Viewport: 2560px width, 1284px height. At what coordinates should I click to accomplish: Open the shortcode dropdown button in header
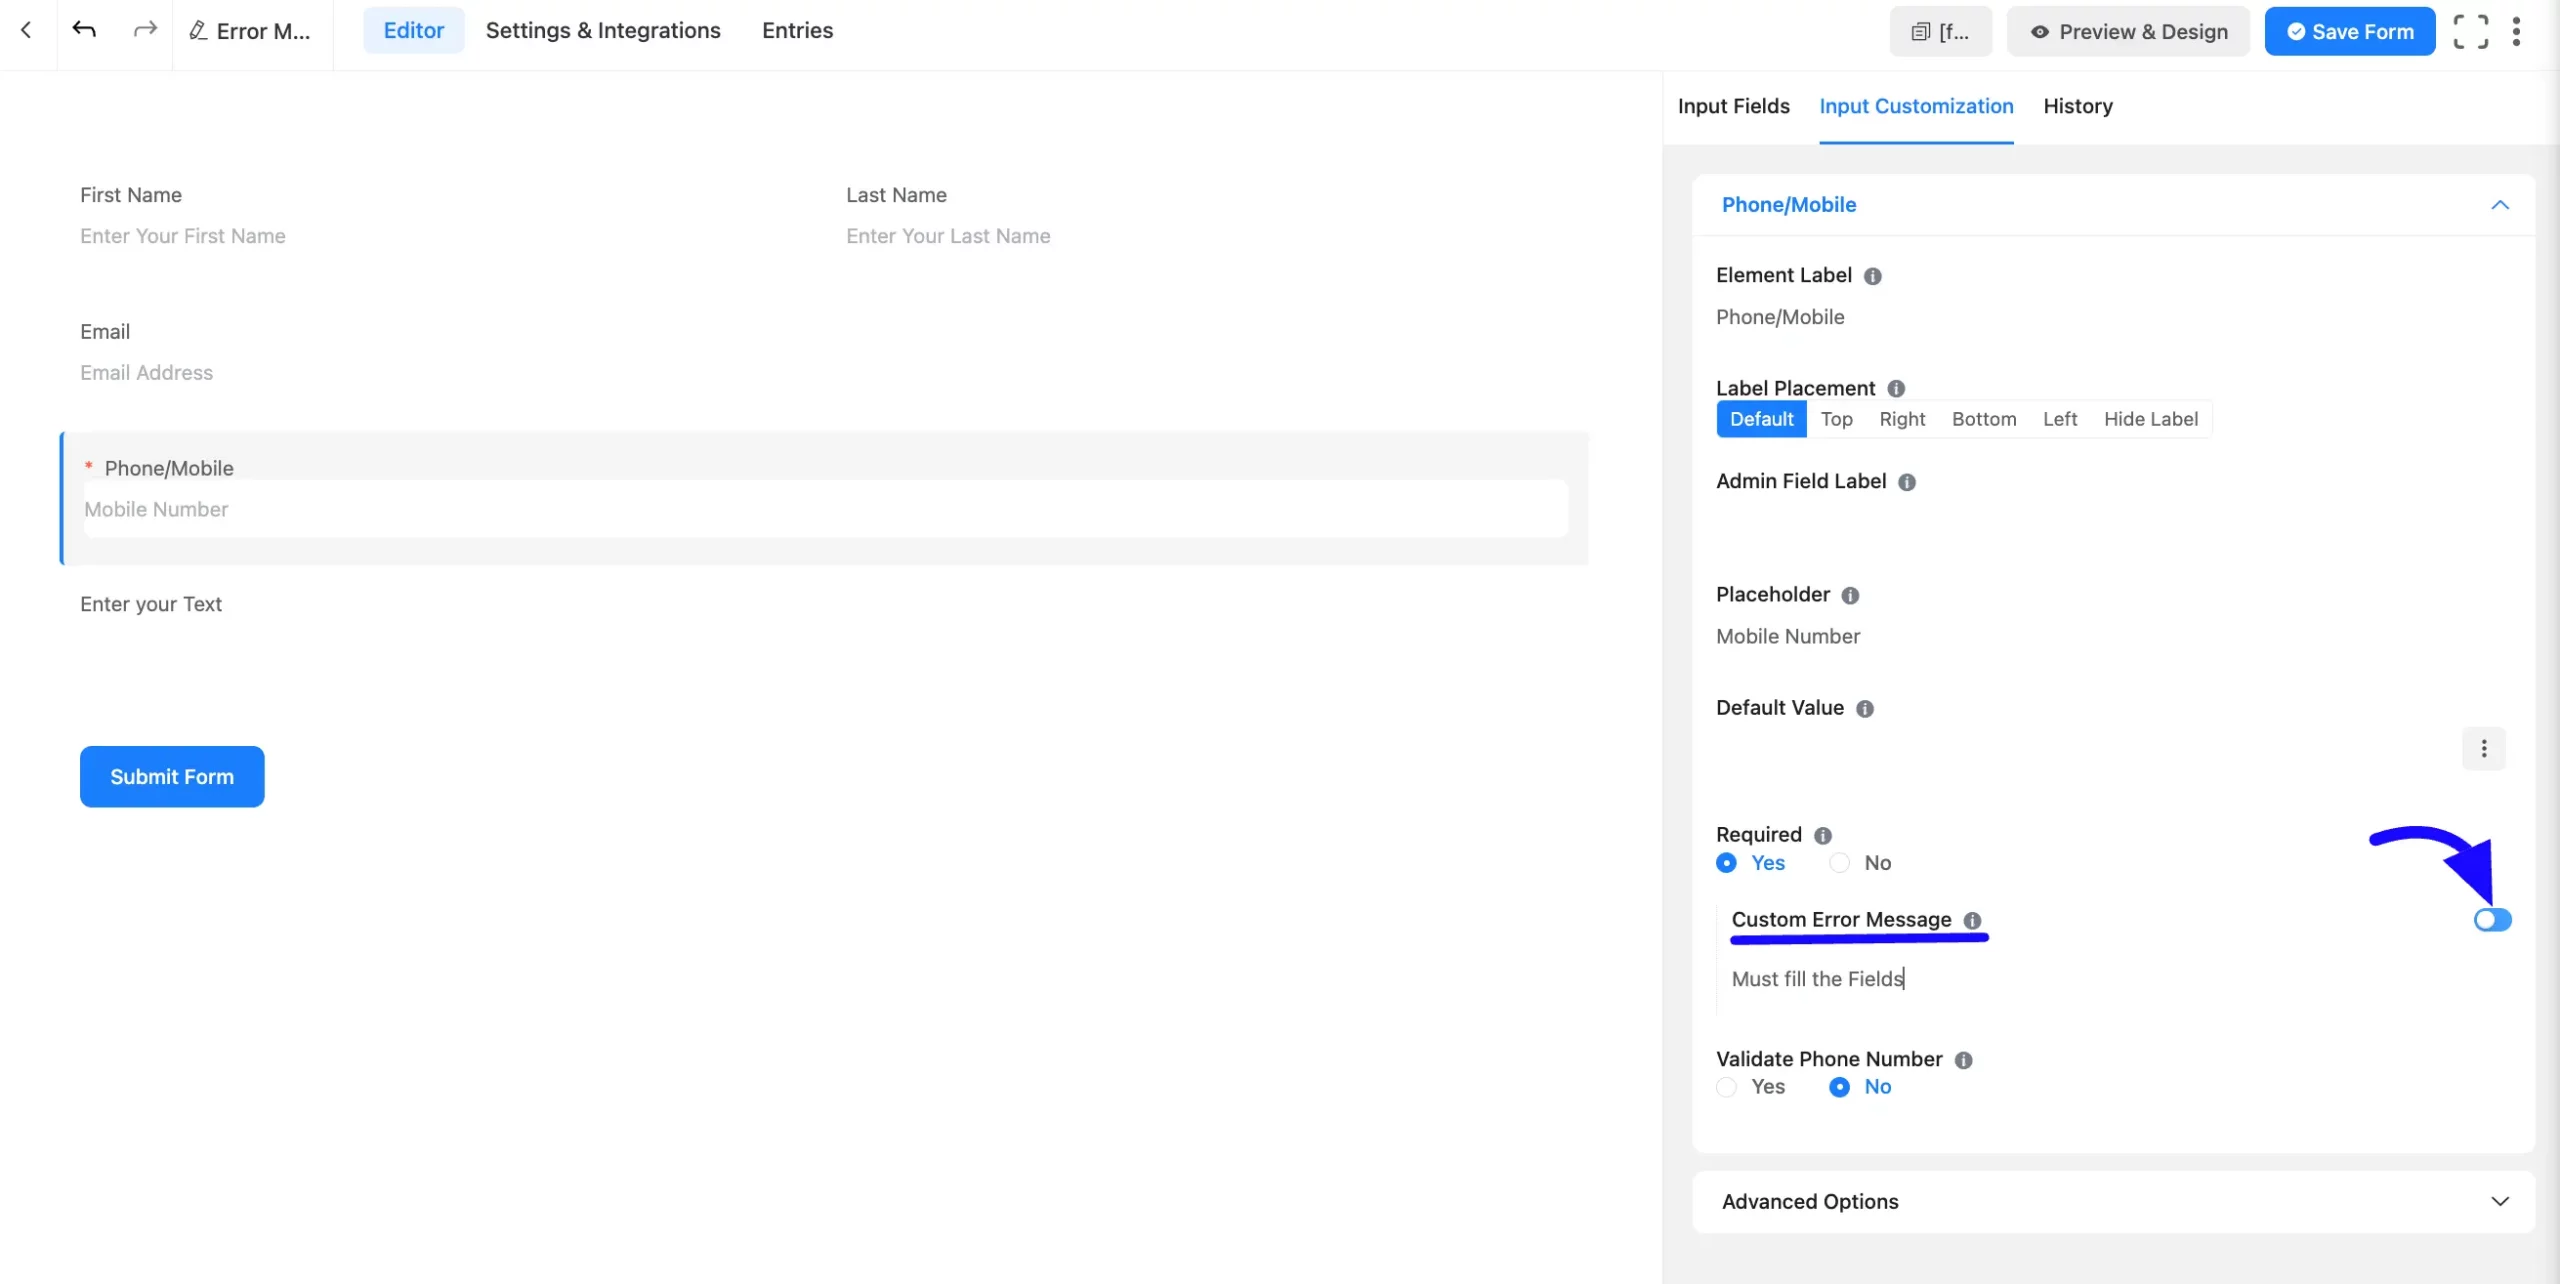click(1940, 31)
